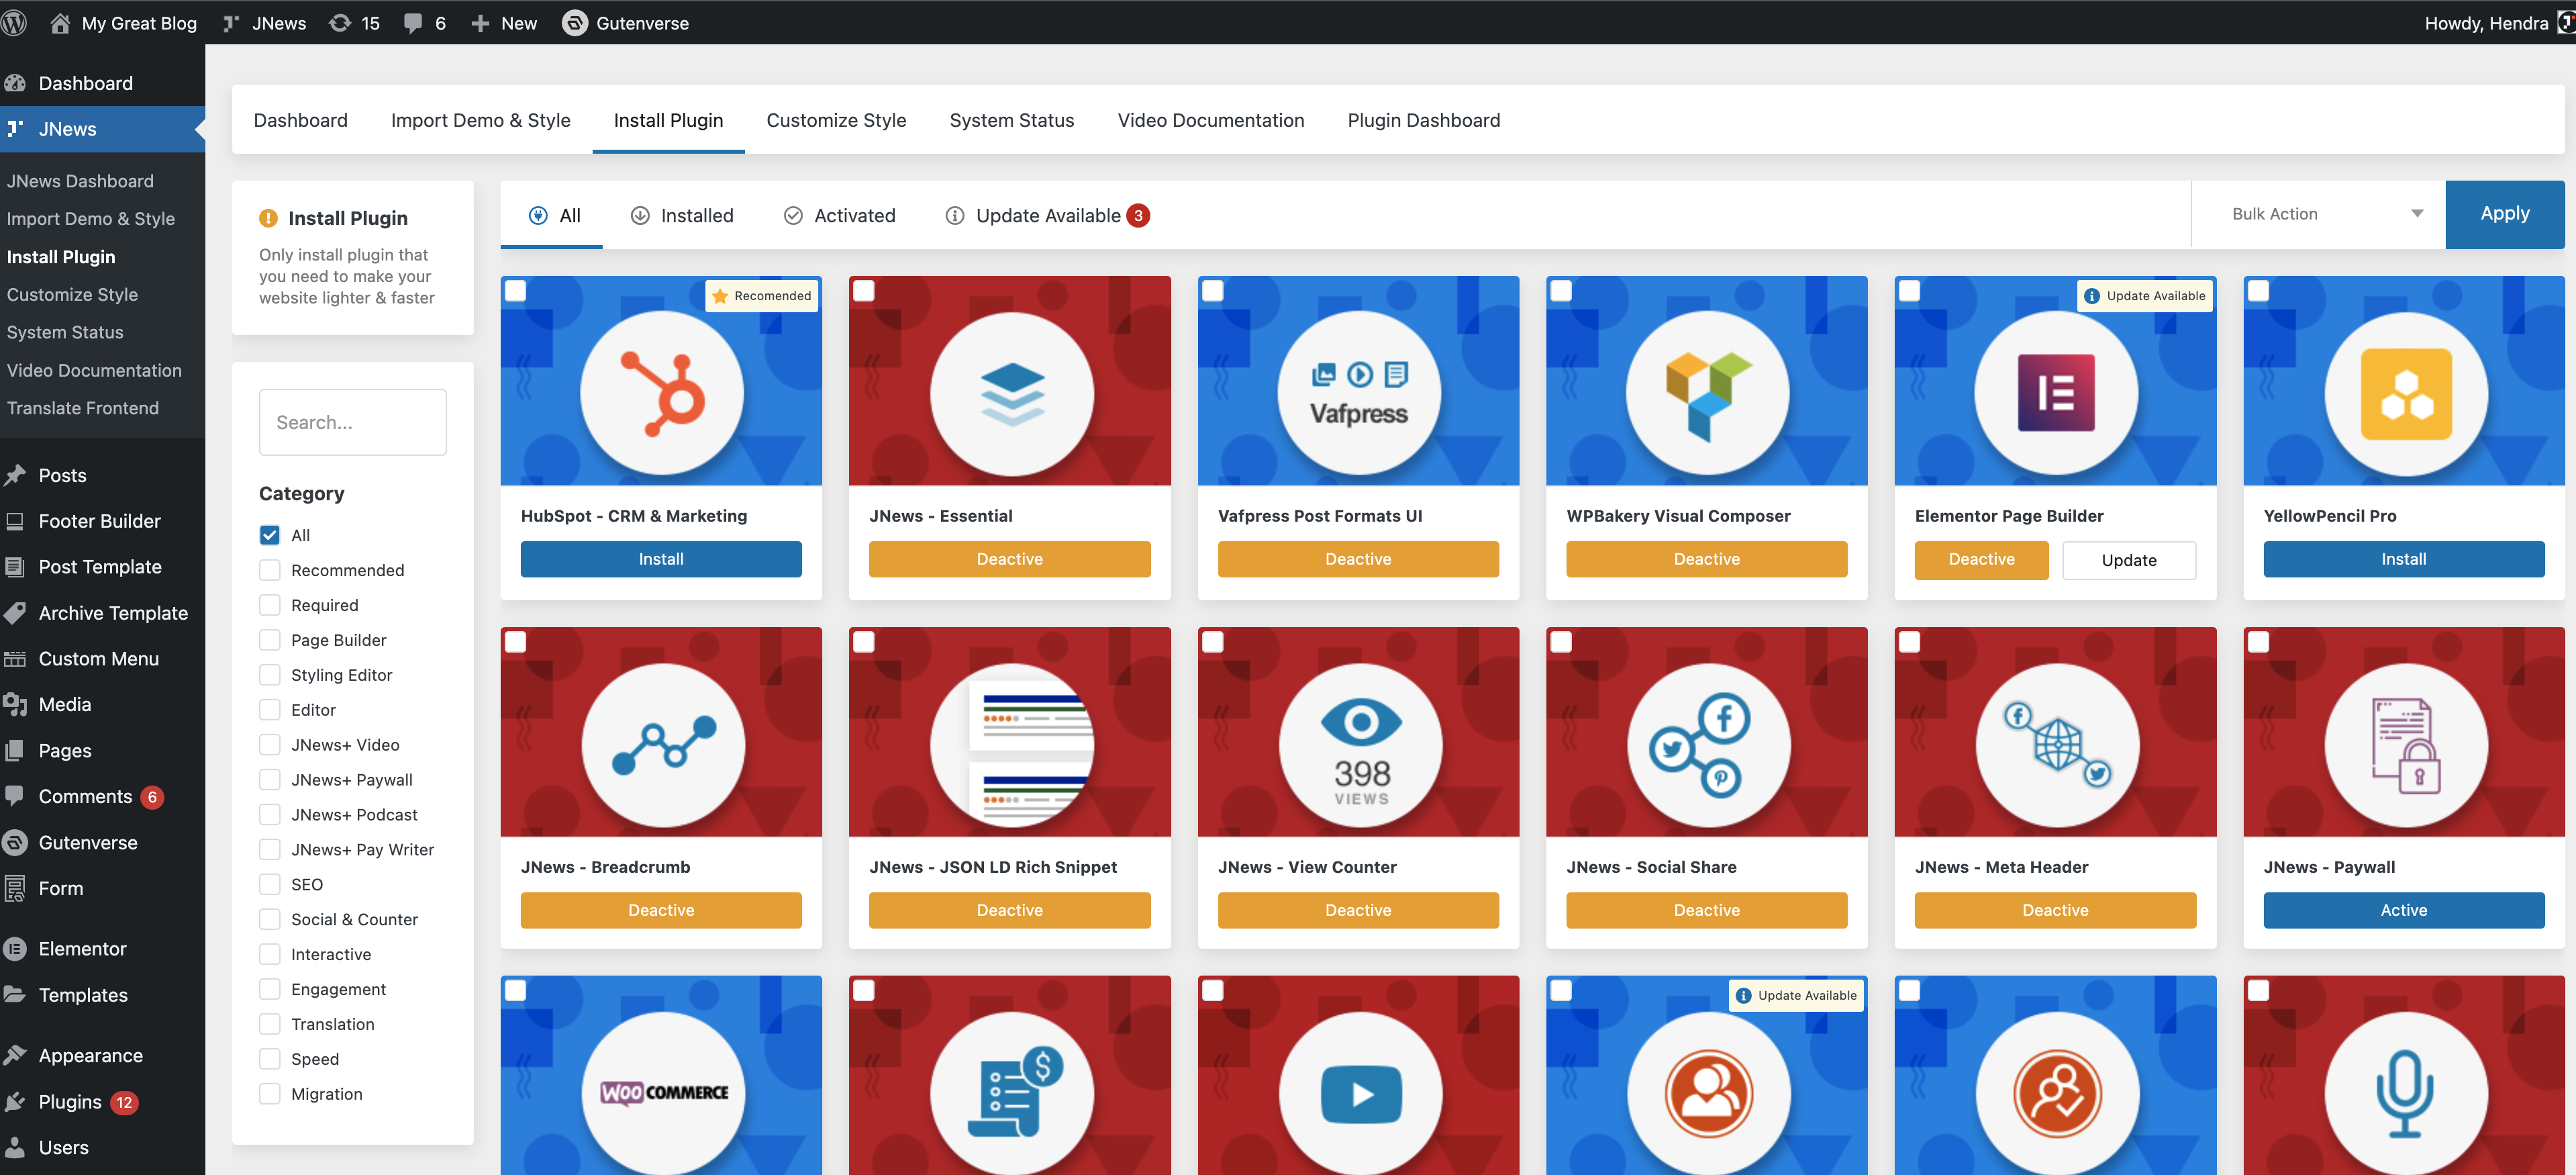Click the Plugins plug icon in sidebar
Image resolution: width=2576 pixels, height=1175 pixels.
(x=15, y=1101)
